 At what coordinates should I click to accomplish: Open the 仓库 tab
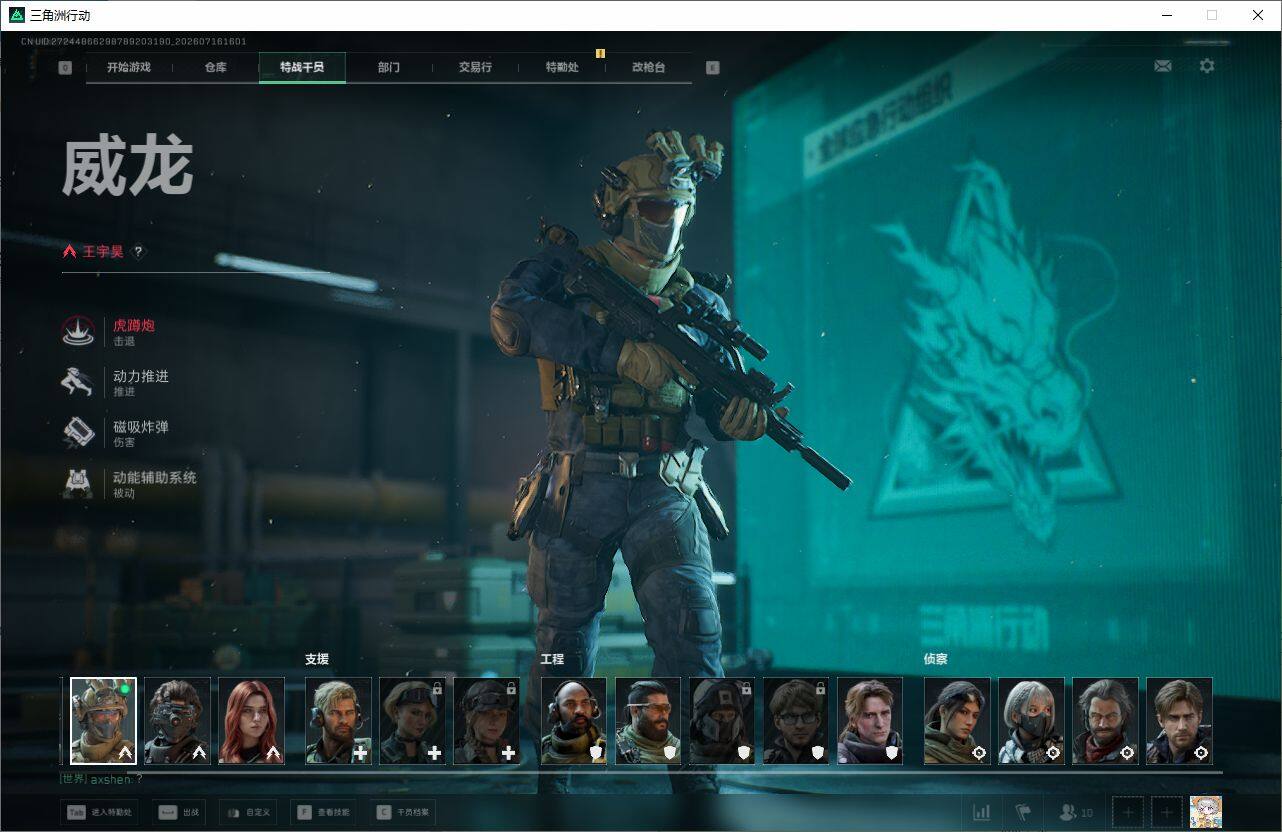[215, 68]
